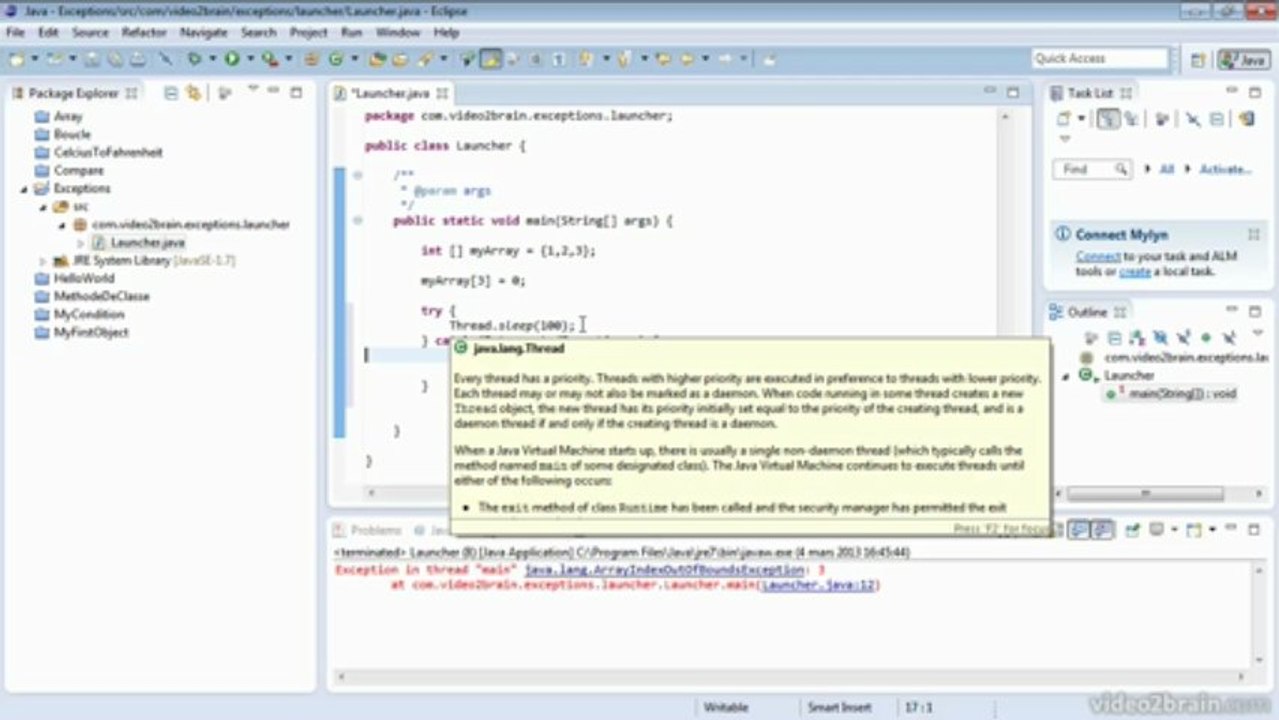Viewport: 1279px width, 720px height.
Task: Click Synchronize Changed icon in Task List
Action: (1246, 118)
